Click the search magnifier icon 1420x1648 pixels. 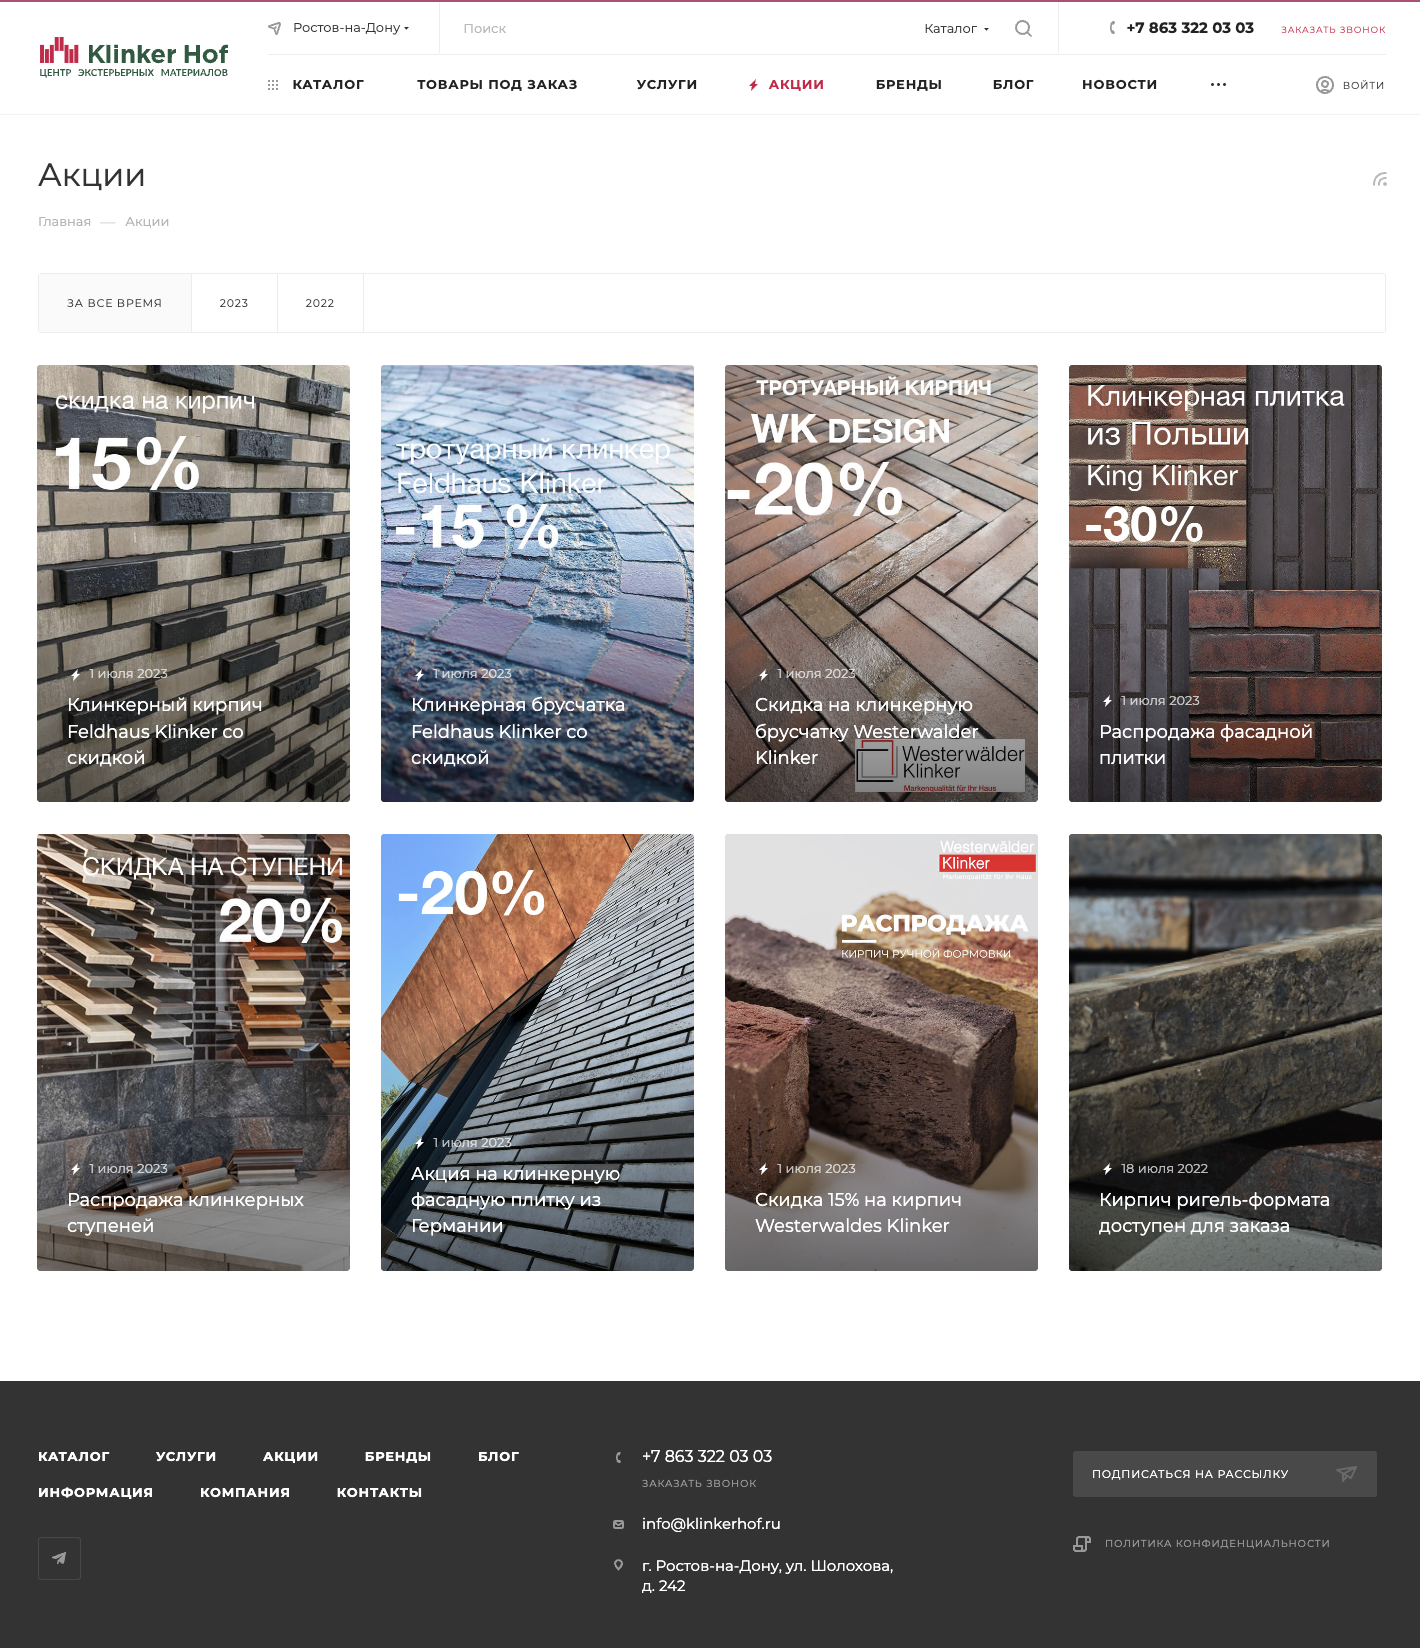pyautogui.click(x=1023, y=28)
